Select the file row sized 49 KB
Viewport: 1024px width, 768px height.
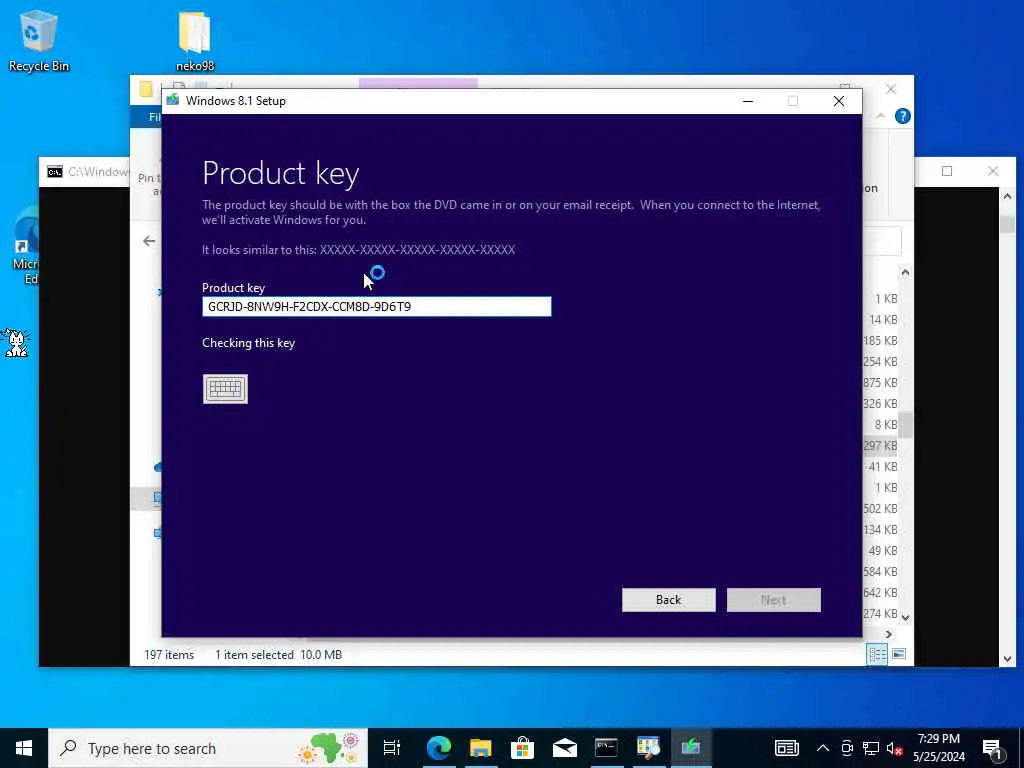(x=882, y=551)
